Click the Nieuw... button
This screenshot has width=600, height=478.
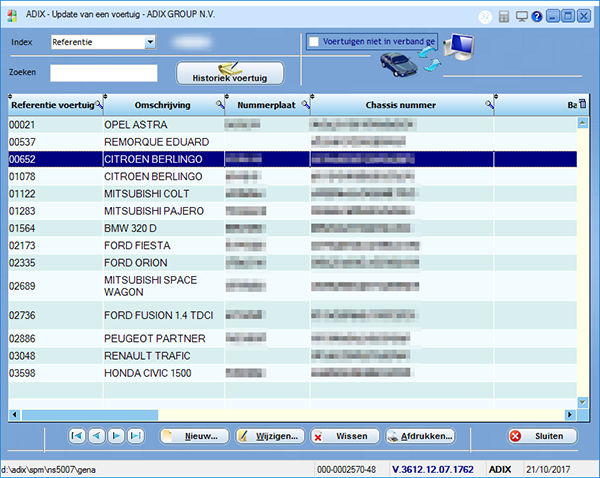194,436
